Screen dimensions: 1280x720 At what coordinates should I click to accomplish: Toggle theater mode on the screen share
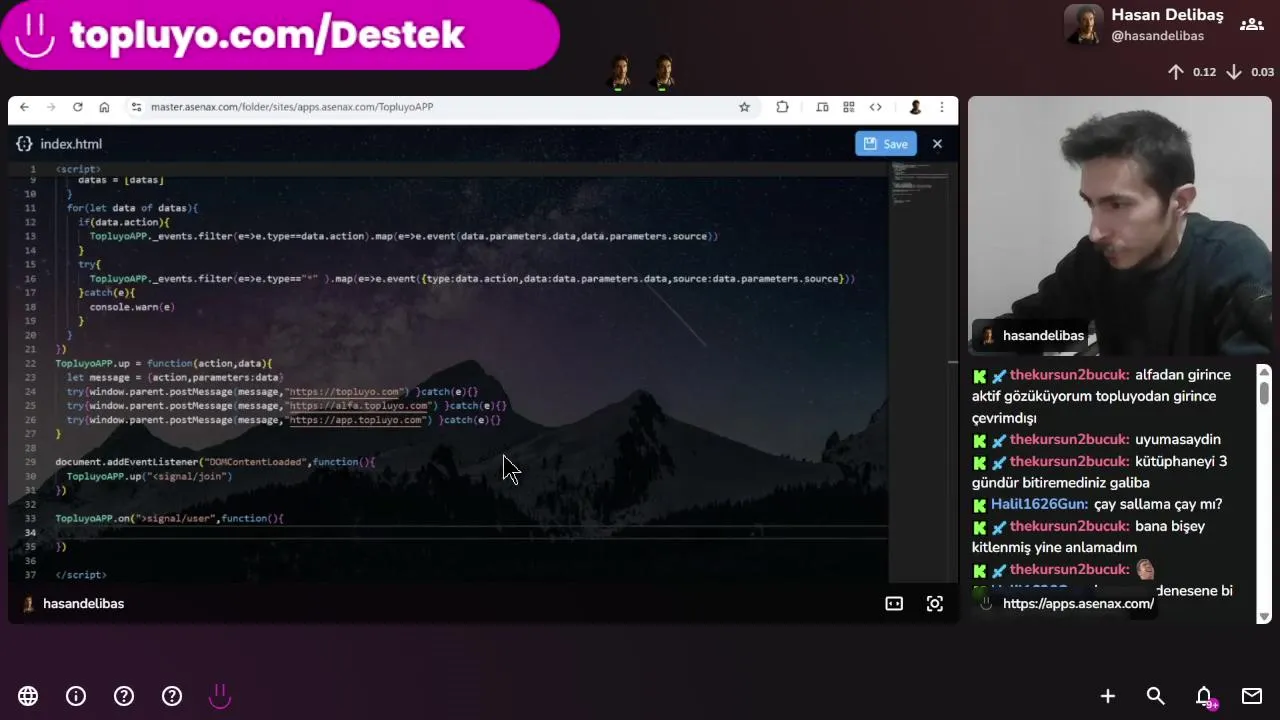click(x=894, y=604)
